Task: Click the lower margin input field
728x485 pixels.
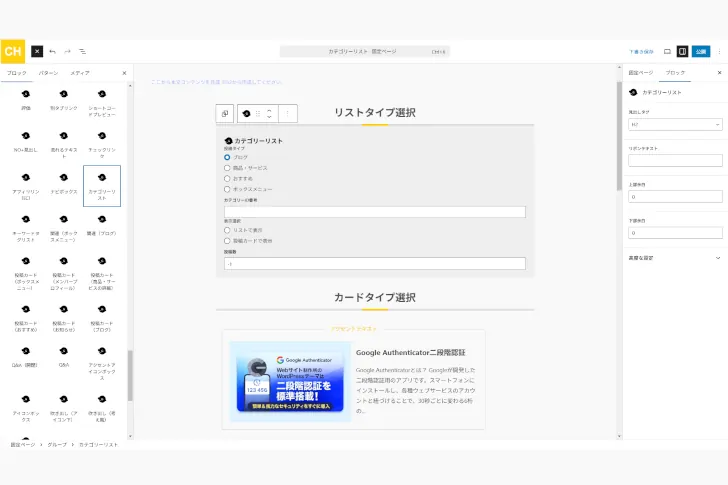Action: tap(675, 233)
